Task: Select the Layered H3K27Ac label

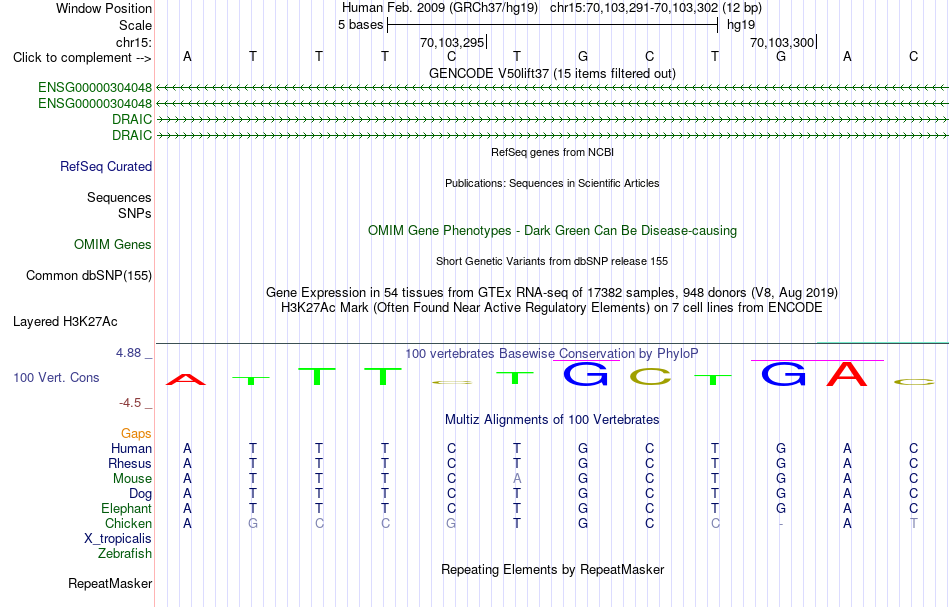Action: pos(65,322)
